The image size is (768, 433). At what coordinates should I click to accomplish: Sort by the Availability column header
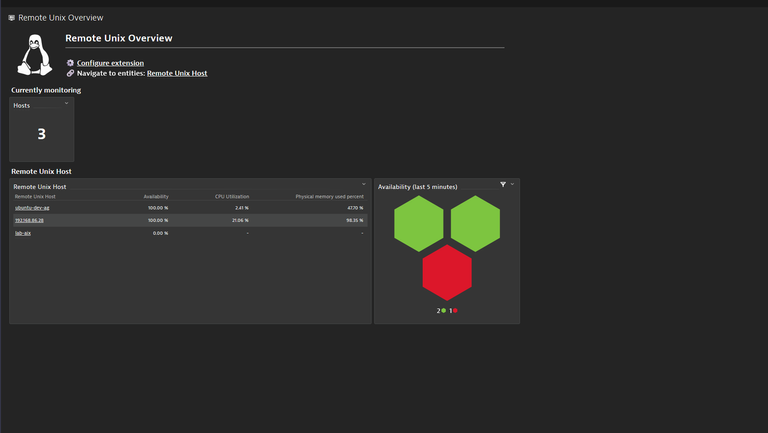pos(156,196)
